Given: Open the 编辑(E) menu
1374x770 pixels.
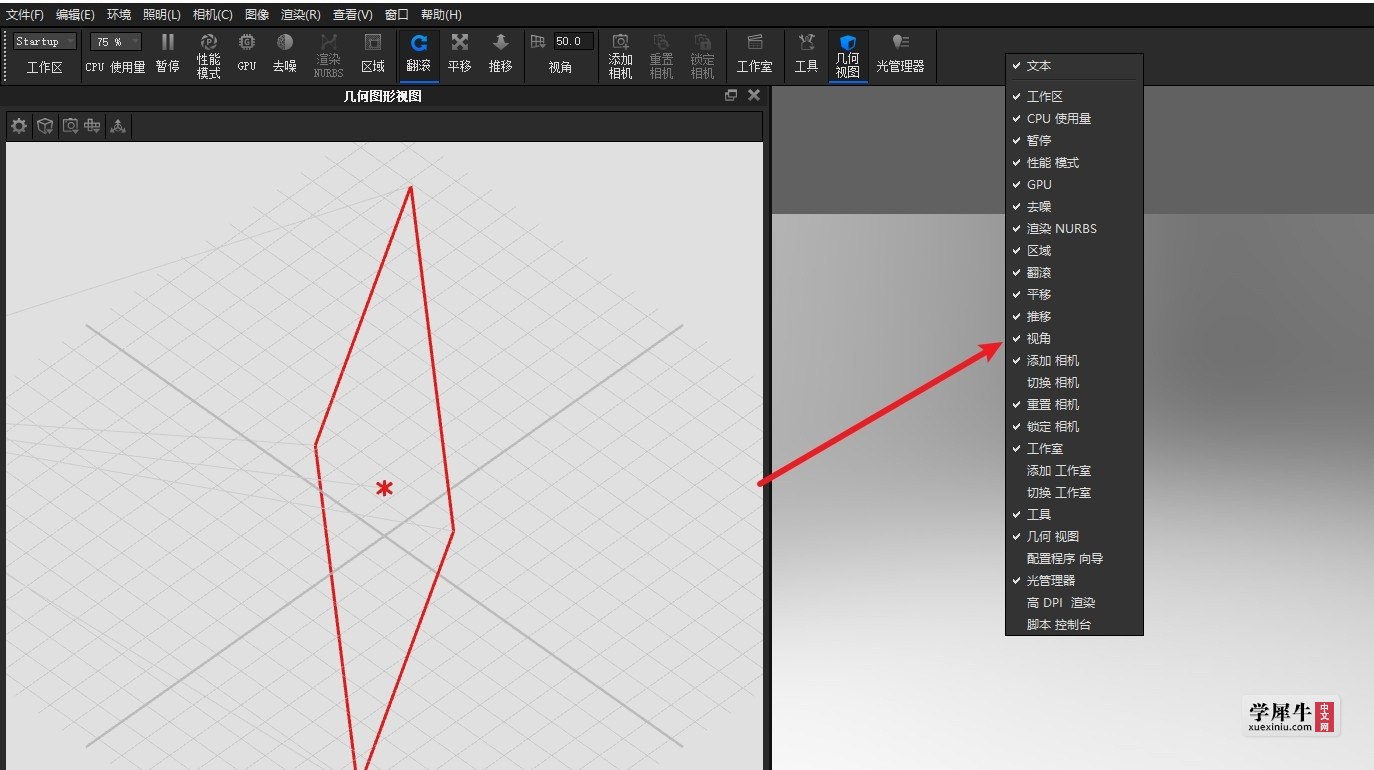Looking at the screenshot, I should tap(75, 15).
